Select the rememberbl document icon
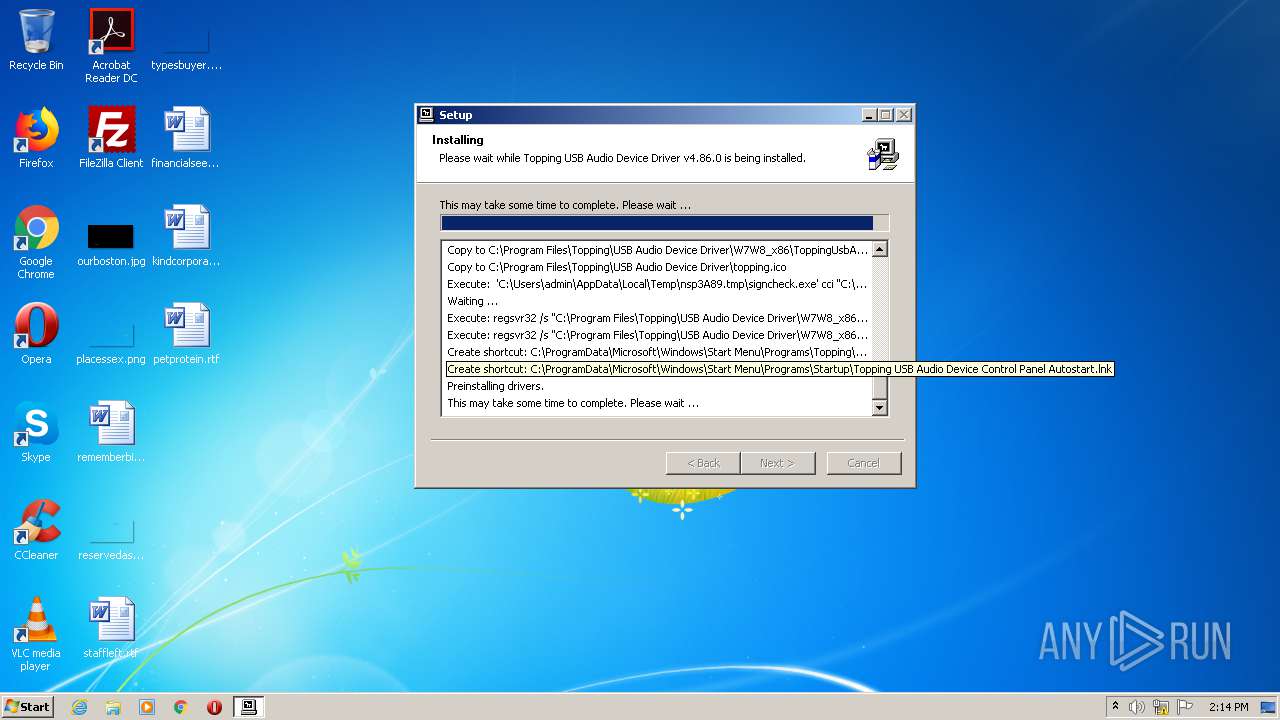 pyautogui.click(x=111, y=432)
